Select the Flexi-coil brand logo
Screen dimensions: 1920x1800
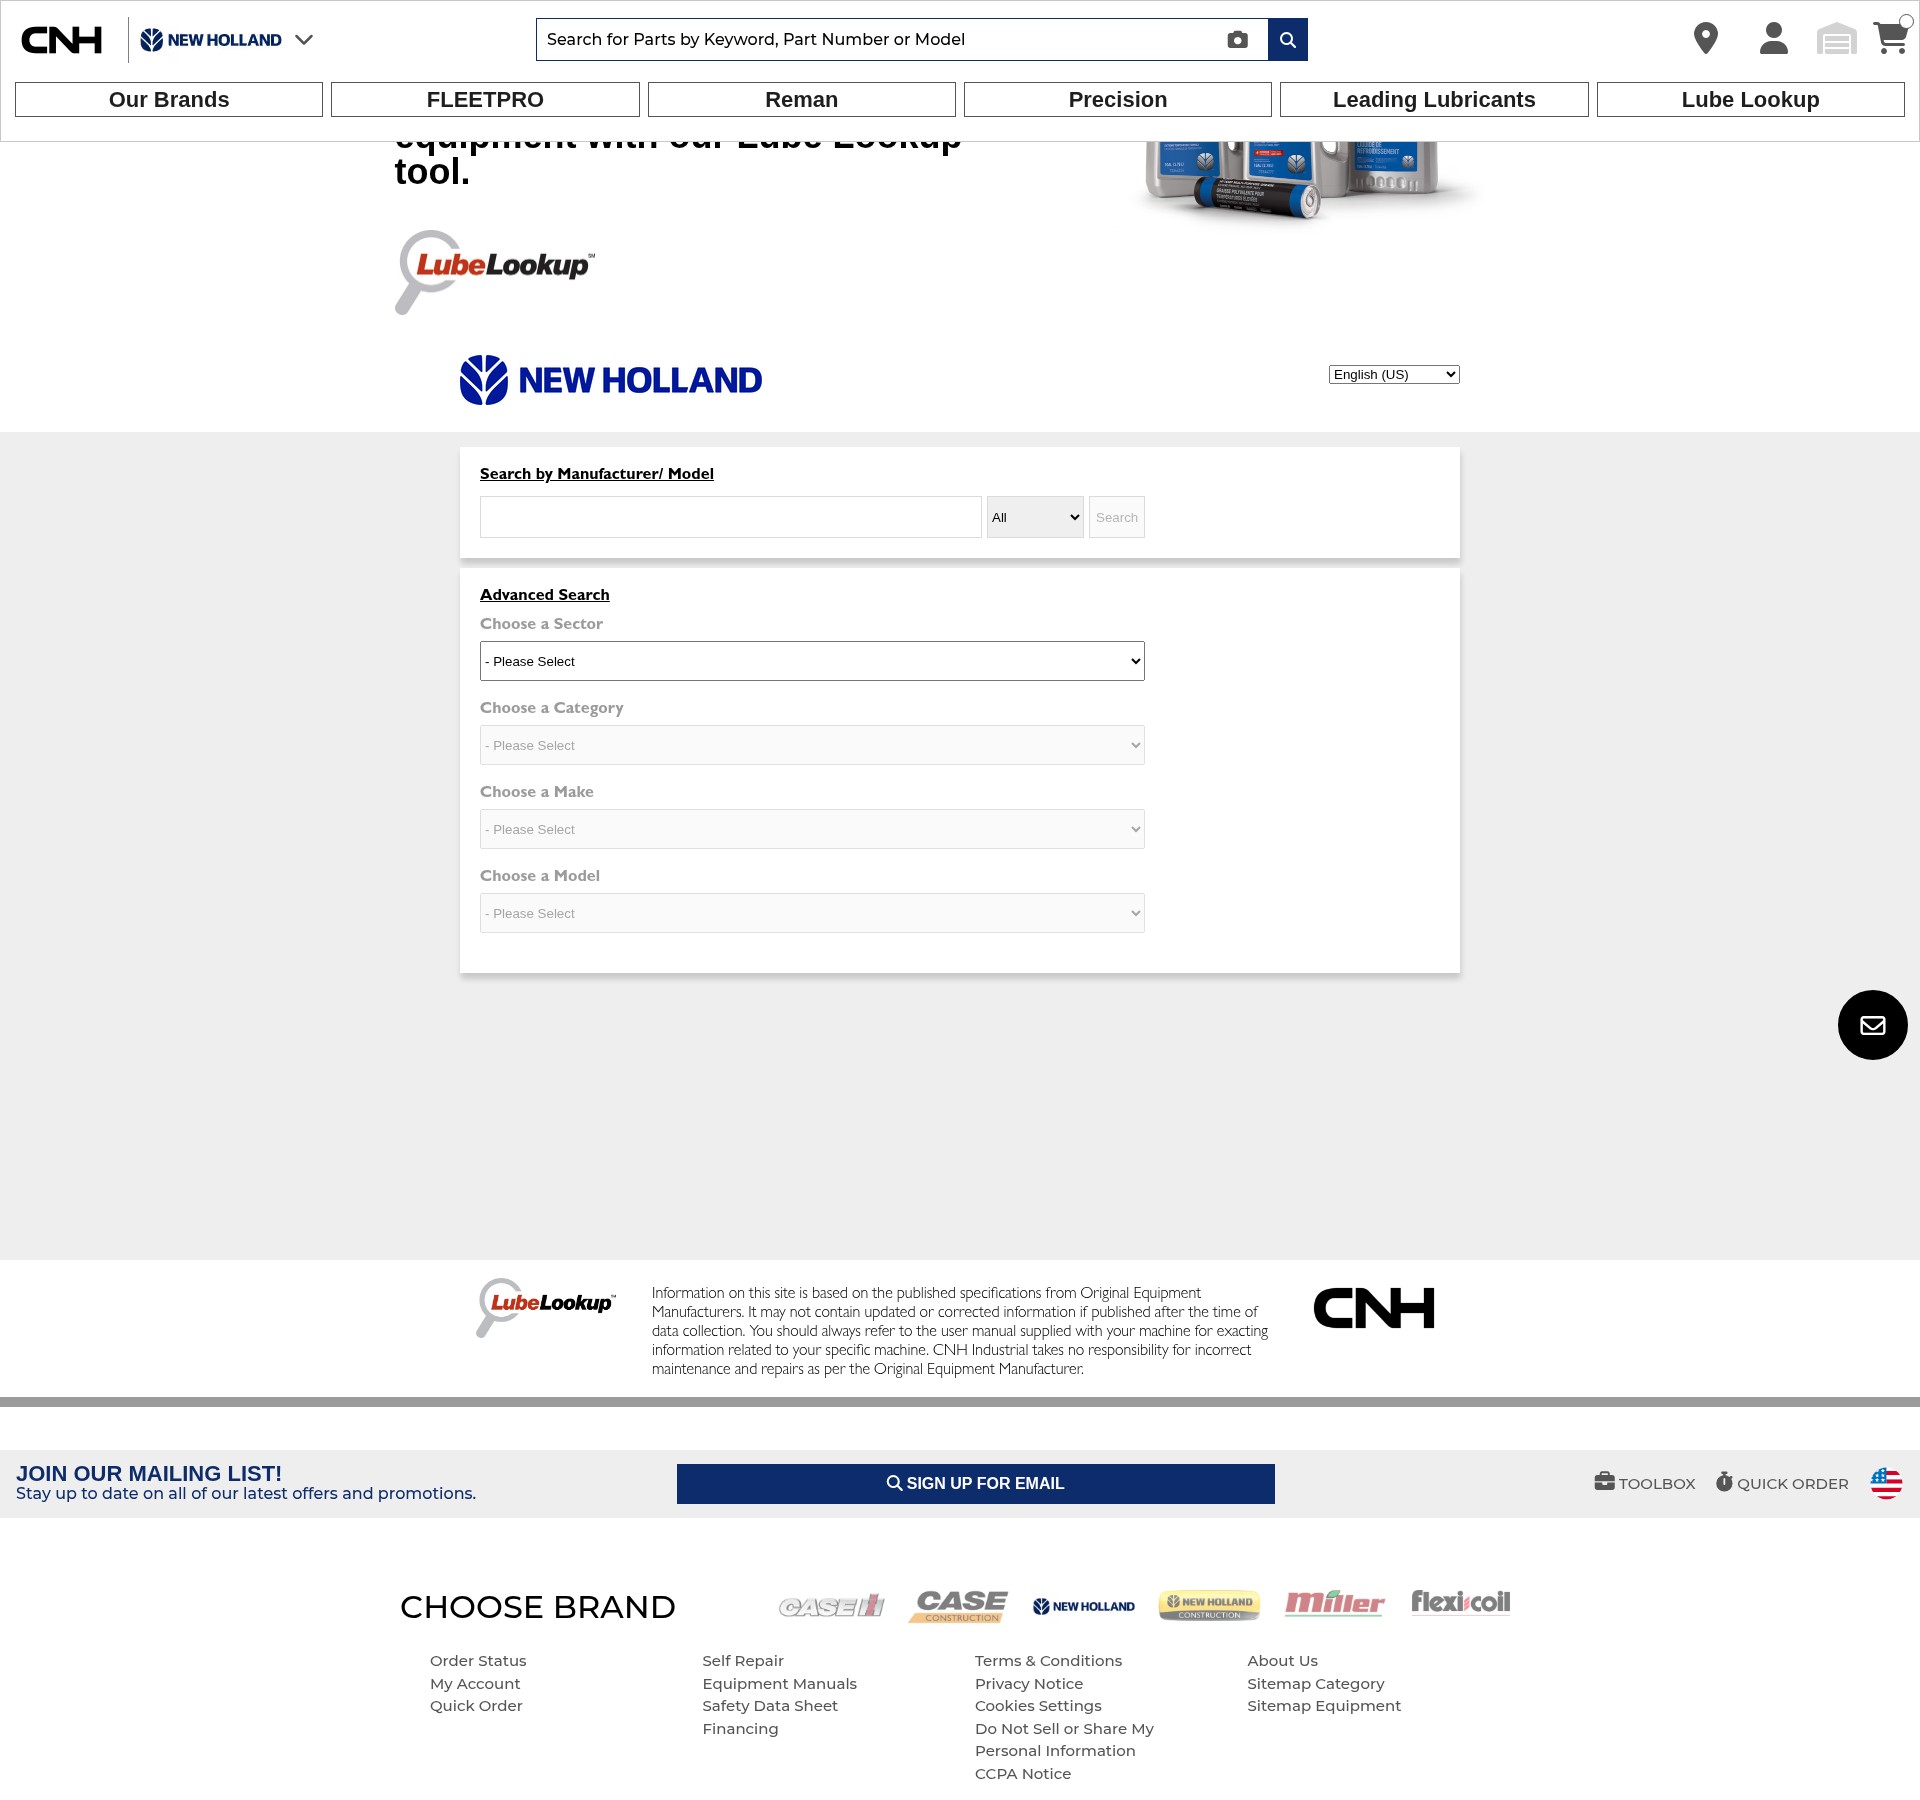pyautogui.click(x=1461, y=1602)
